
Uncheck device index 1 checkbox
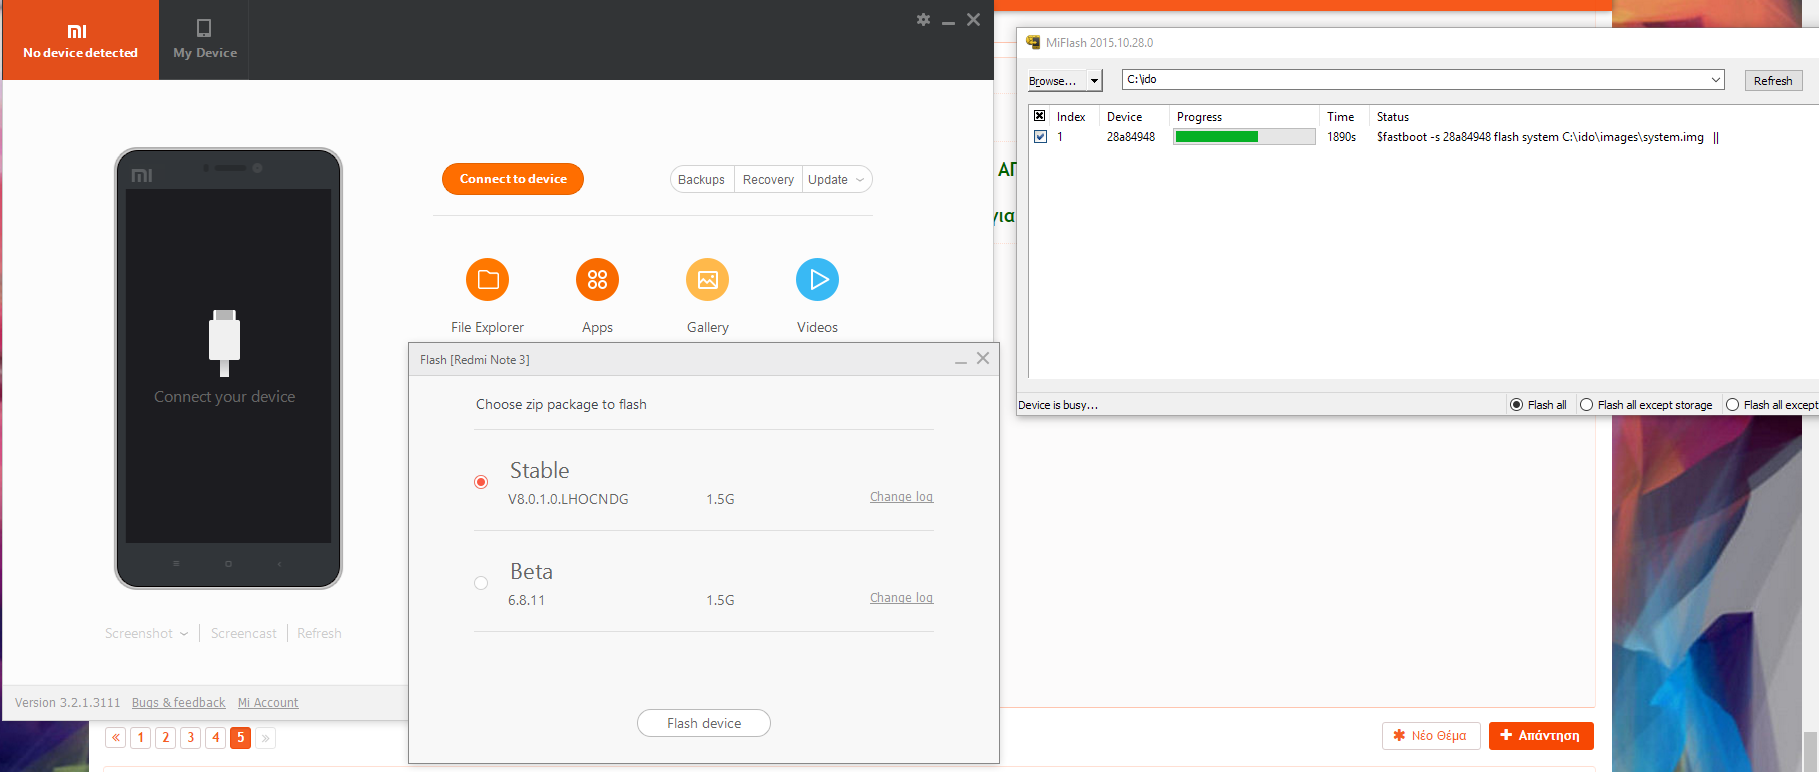click(x=1040, y=137)
